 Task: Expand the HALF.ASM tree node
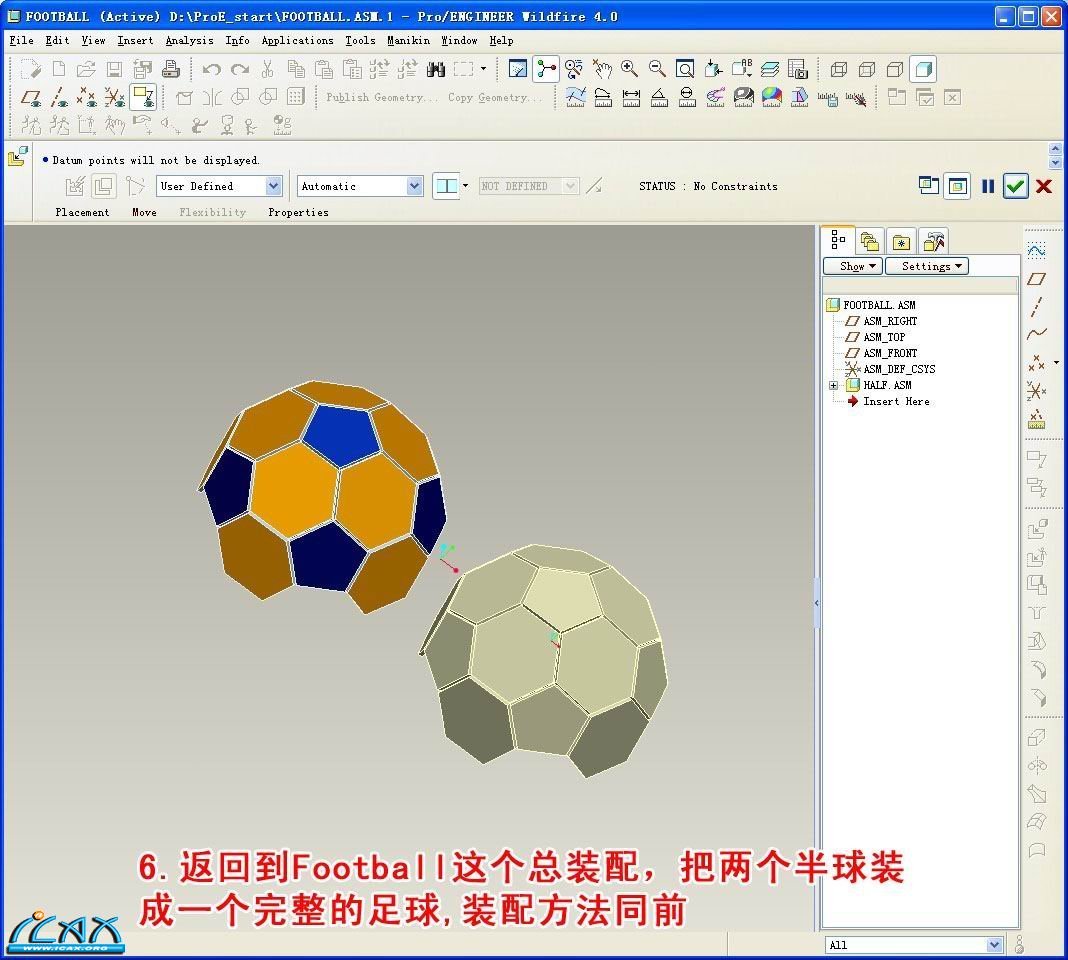[x=833, y=386]
